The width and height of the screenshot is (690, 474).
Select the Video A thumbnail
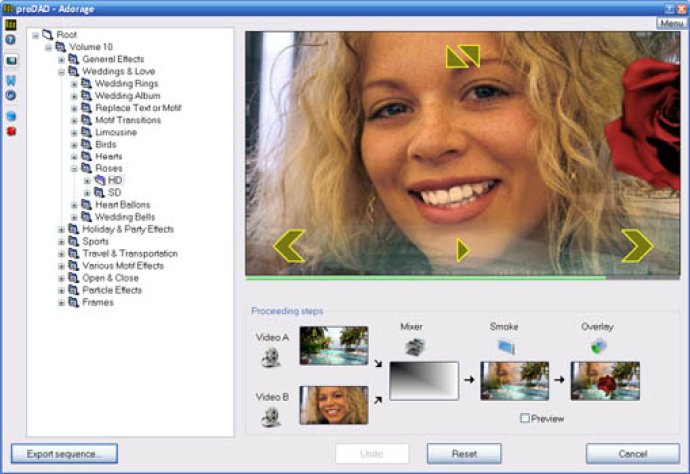[334, 346]
